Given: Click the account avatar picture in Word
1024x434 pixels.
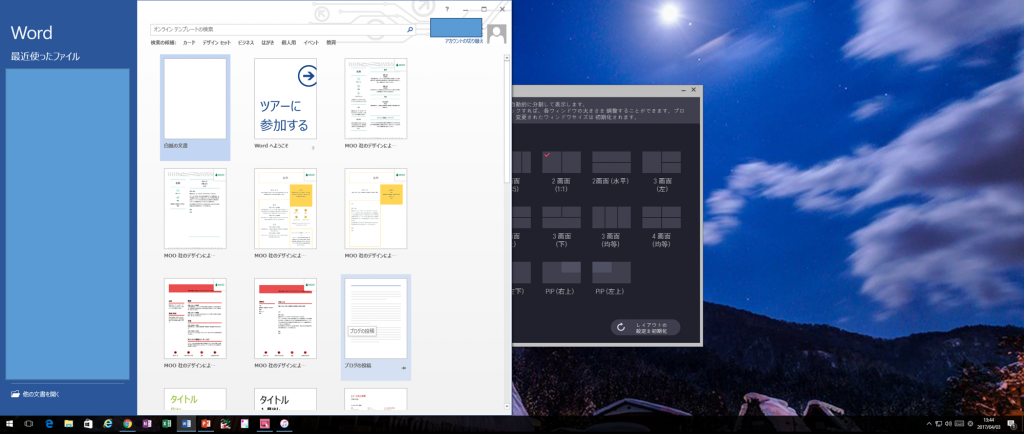Looking at the screenshot, I should click(496, 34).
